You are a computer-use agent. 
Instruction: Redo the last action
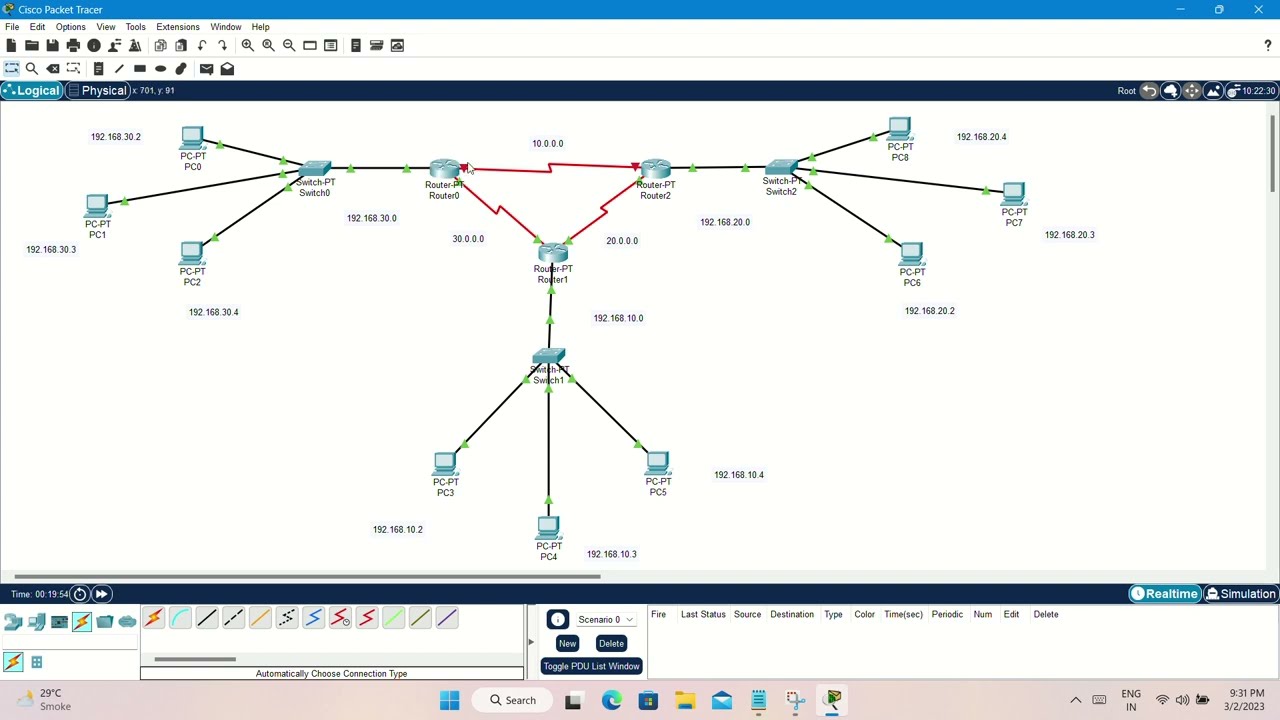(x=222, y=45)
